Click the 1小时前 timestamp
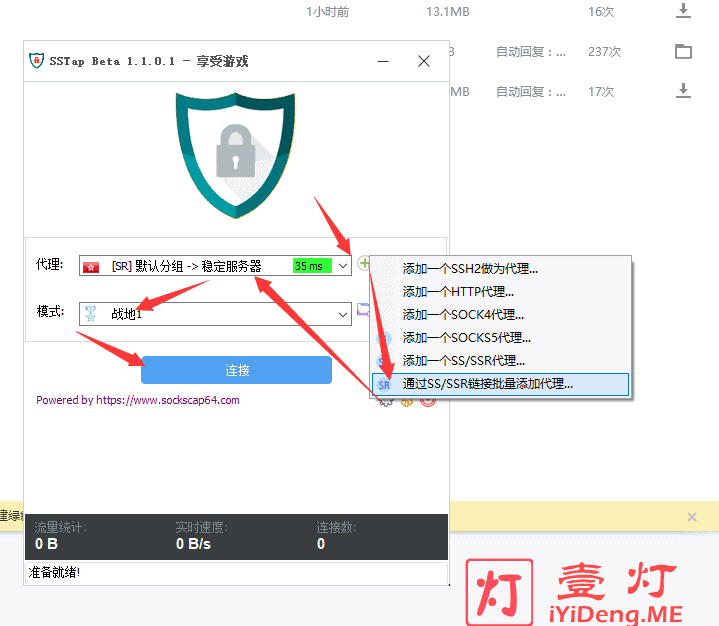This screenshot has width=719, height=626. [327, 11]
